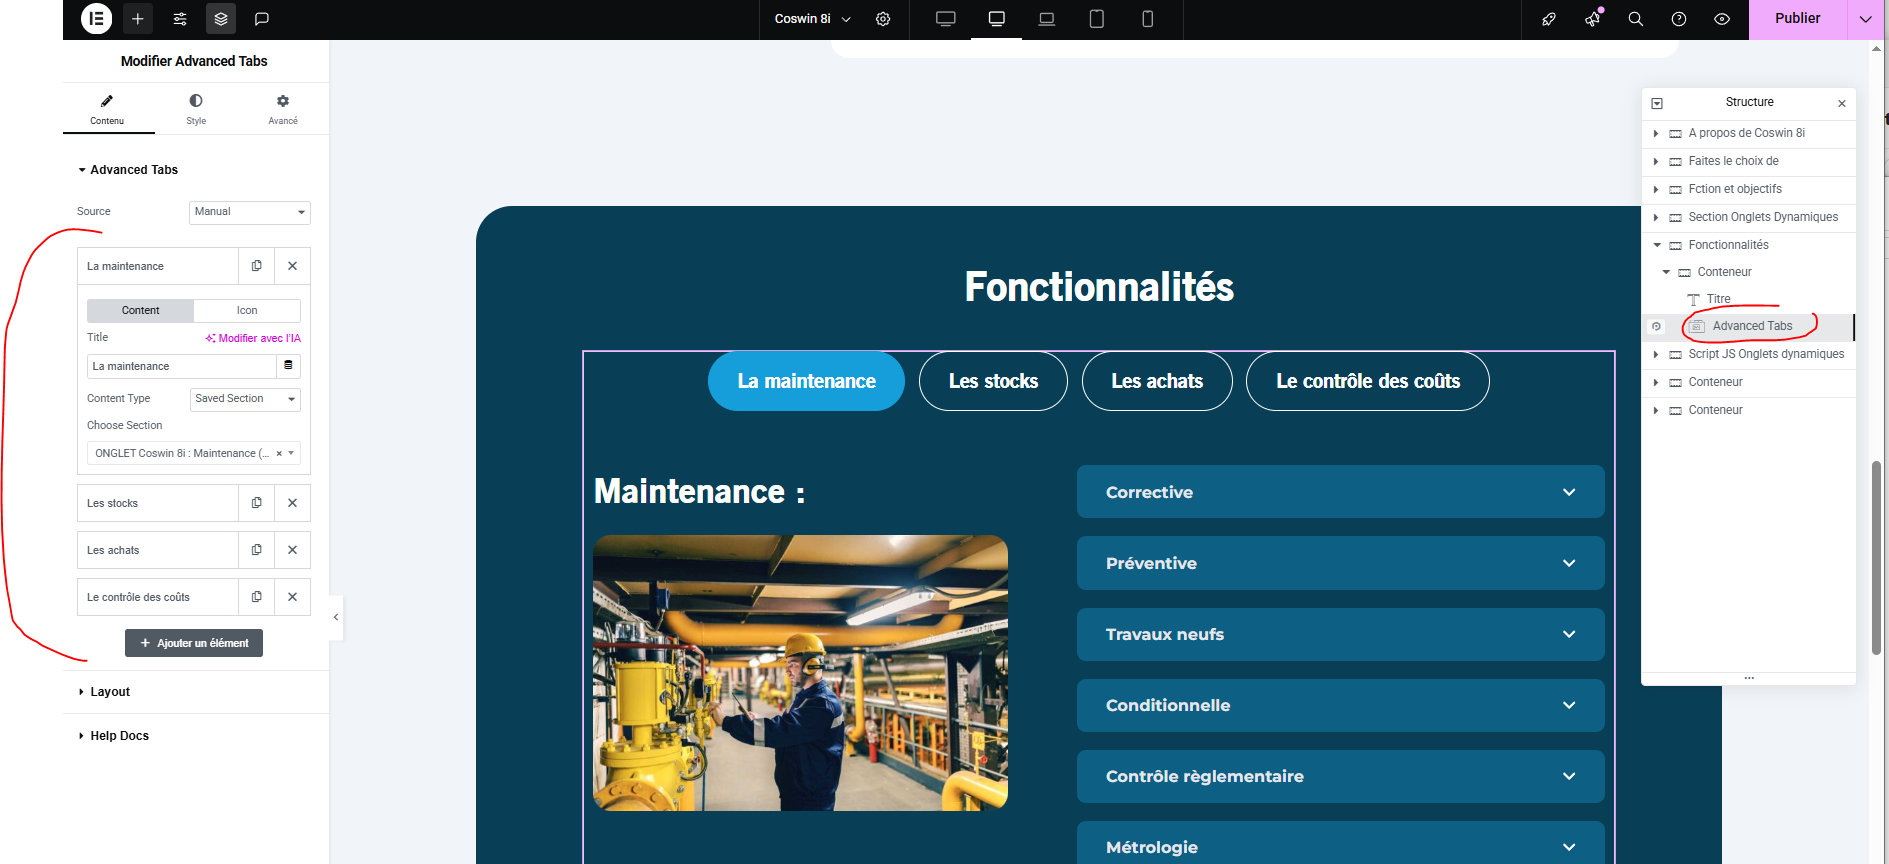Select the Le contrôle des coûts preview tab

[x=1368, y=381]
